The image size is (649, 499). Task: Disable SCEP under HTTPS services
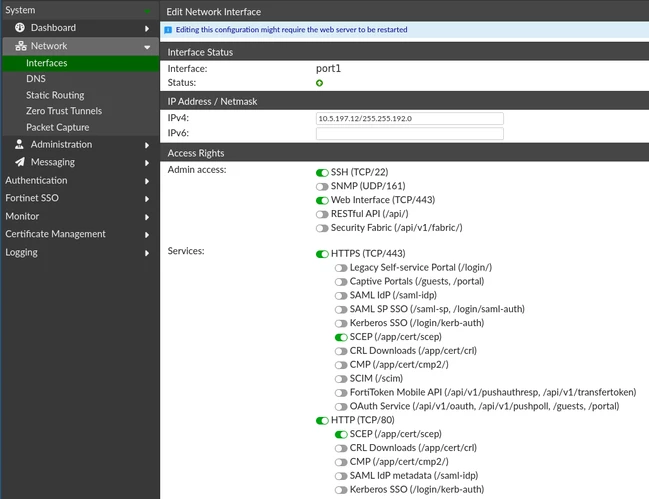(x=341, y=337)
